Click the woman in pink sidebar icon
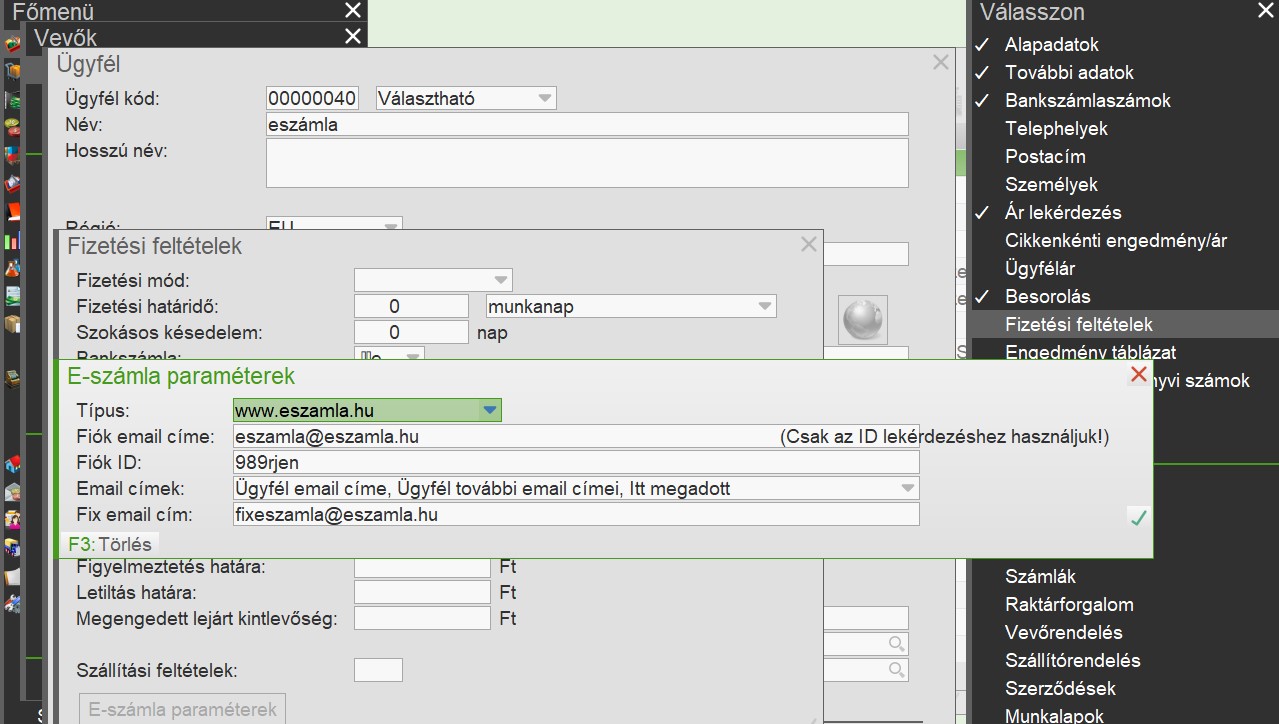This screenshot has width=1279, height=724. 12,521
